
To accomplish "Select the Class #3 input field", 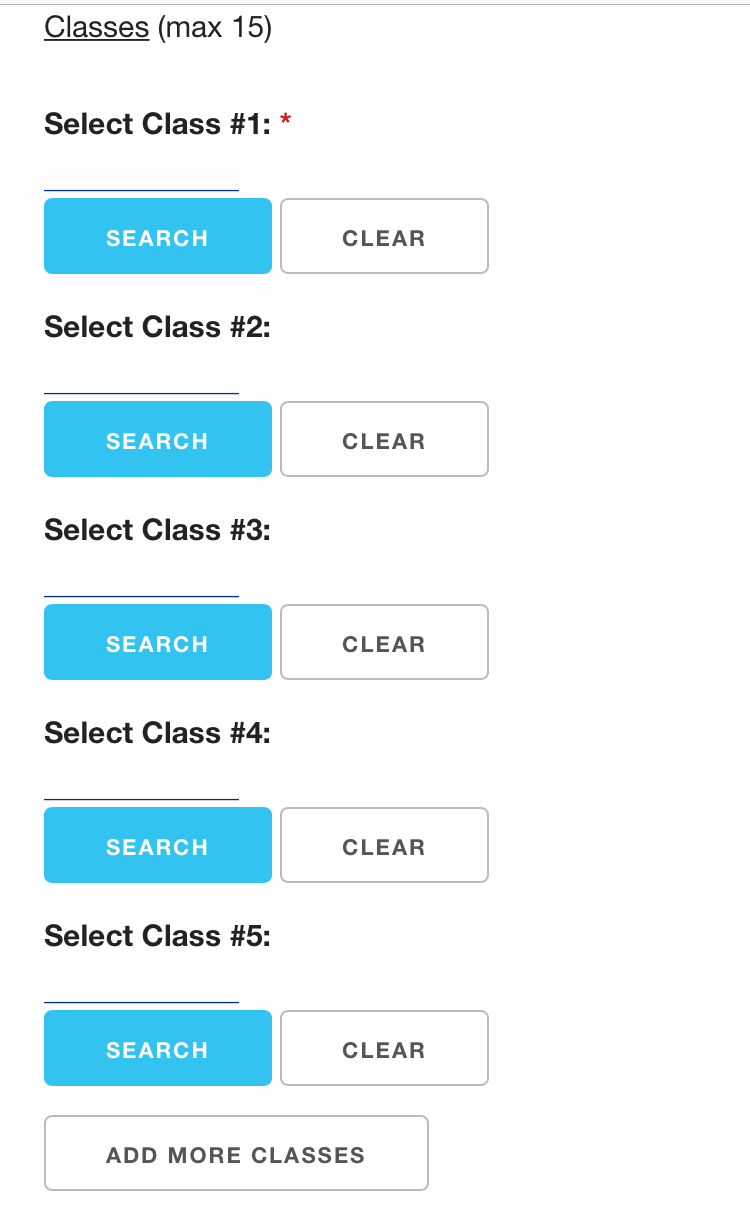I will 141,584.
